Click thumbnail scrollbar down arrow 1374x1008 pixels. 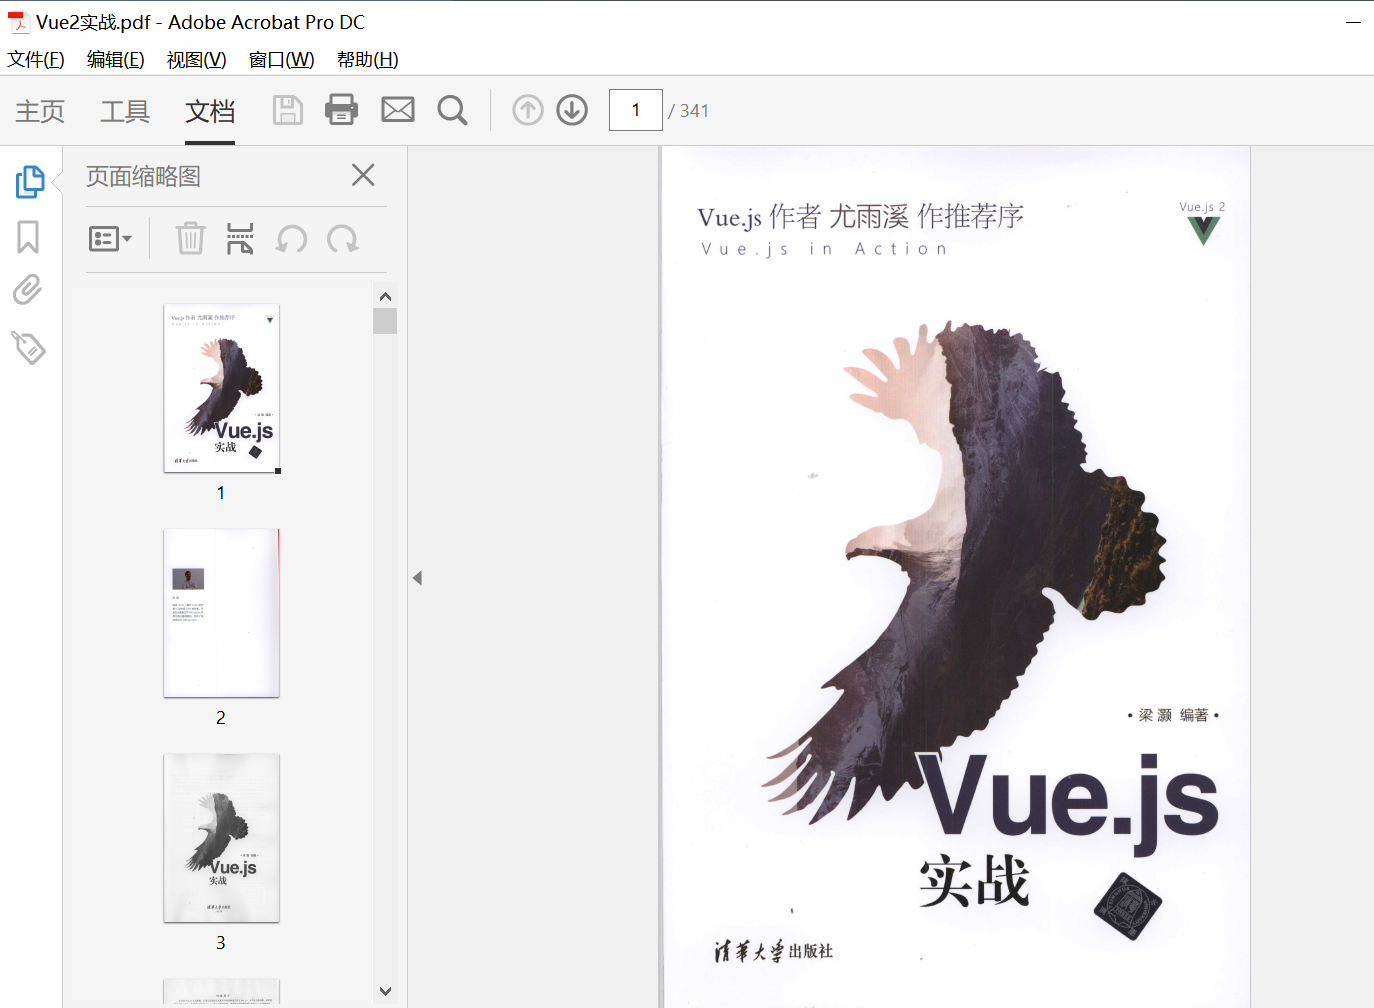(x=385, y=991)
